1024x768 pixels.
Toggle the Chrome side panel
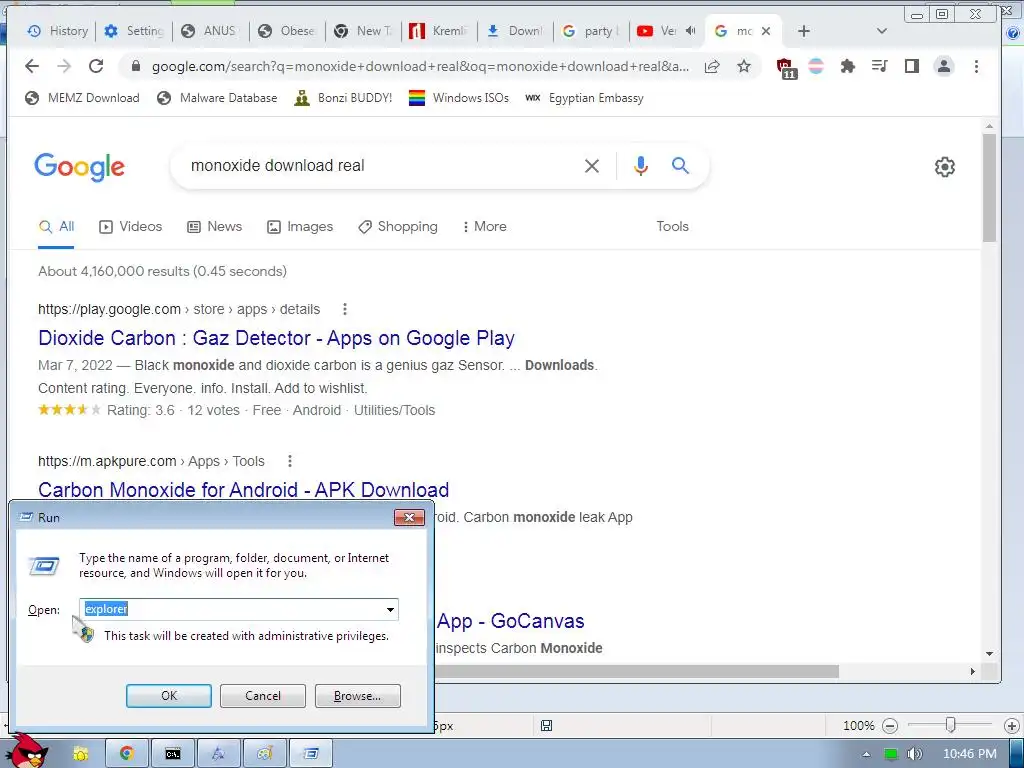coord(912,66)
